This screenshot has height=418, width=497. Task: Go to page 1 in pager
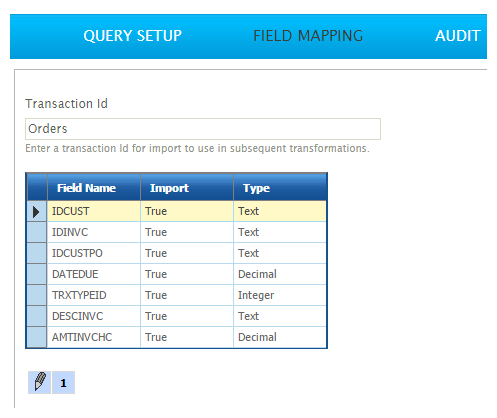coord(63,382)
